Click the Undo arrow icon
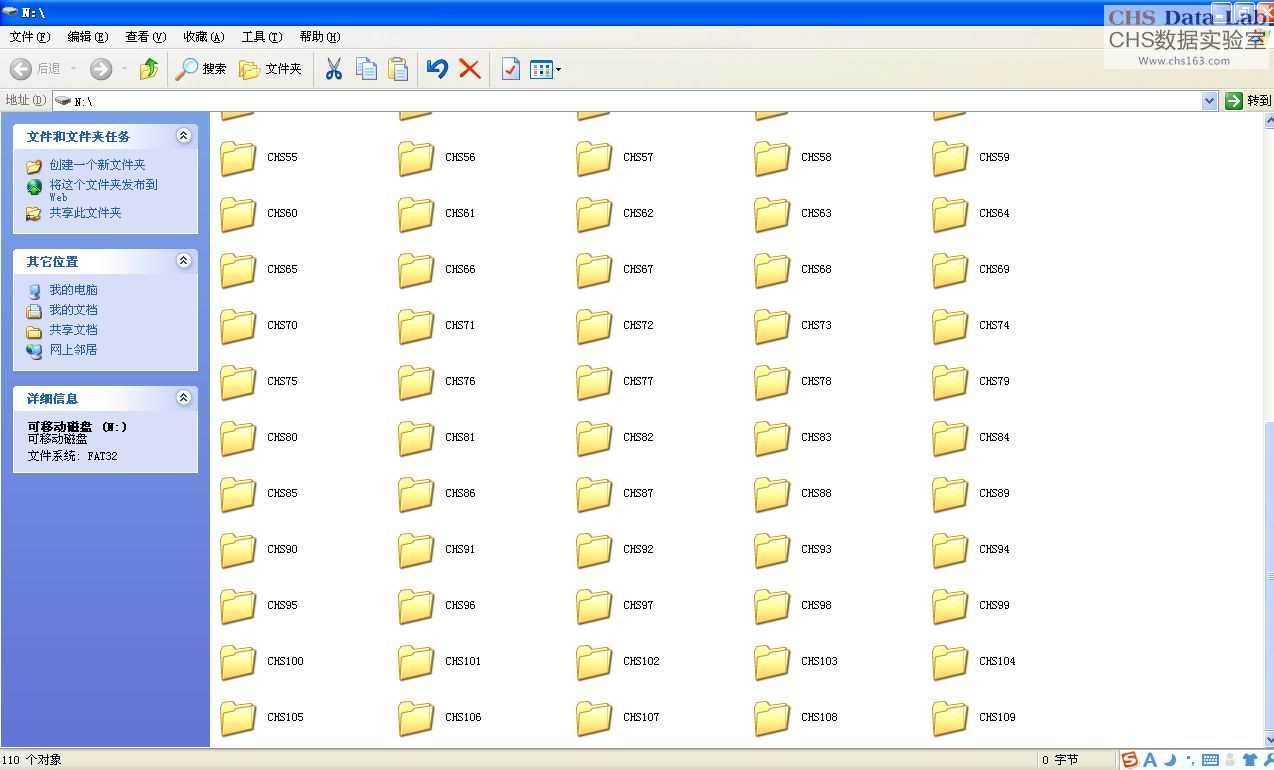 pos(437,69)
